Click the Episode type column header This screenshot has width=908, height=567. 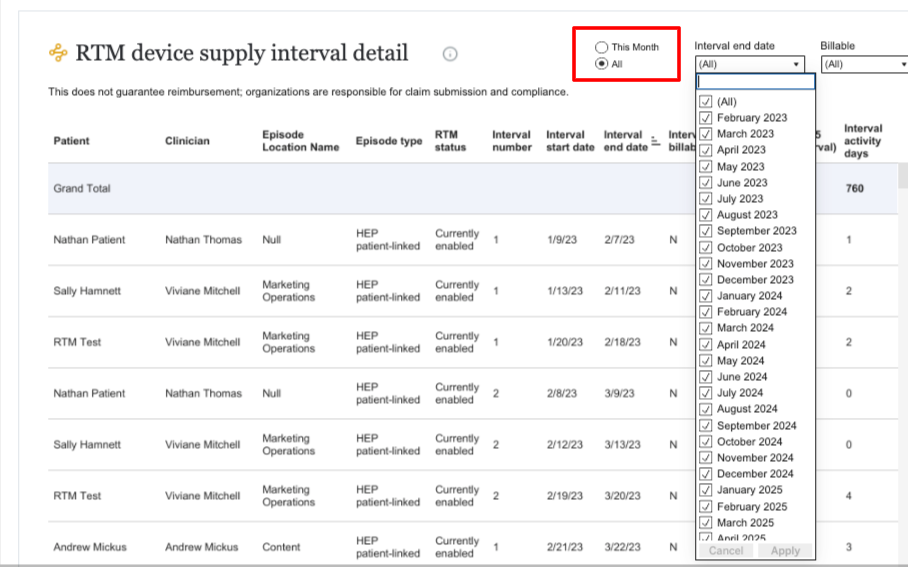click(389, 141)
